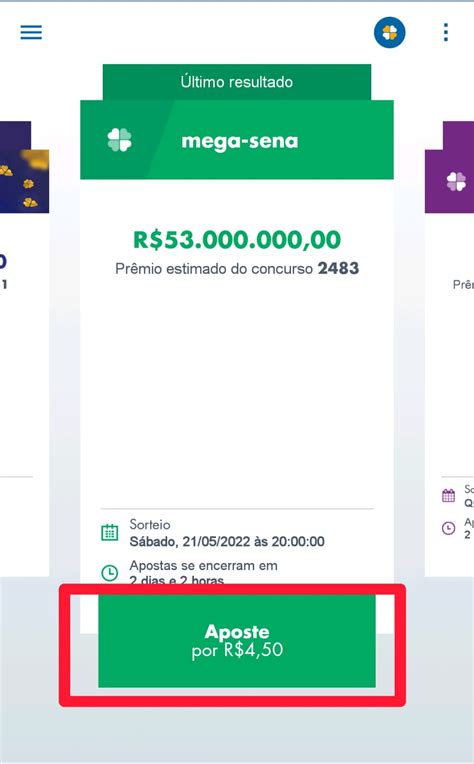Tap the Caixa lottery clover logo
Viewport: 474px width, 764px height.
point(389,32)
